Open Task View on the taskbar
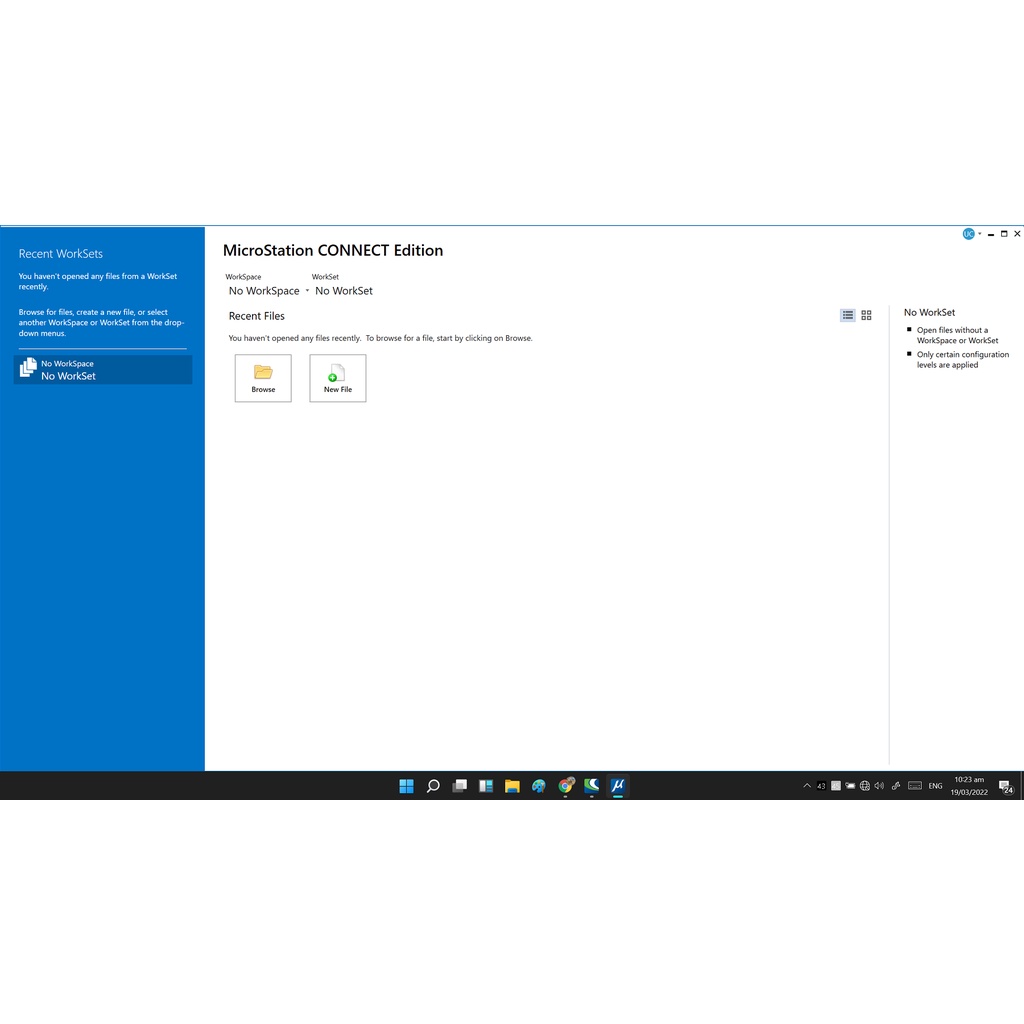The image size is (1024, 1024). [x=460, y=786]
